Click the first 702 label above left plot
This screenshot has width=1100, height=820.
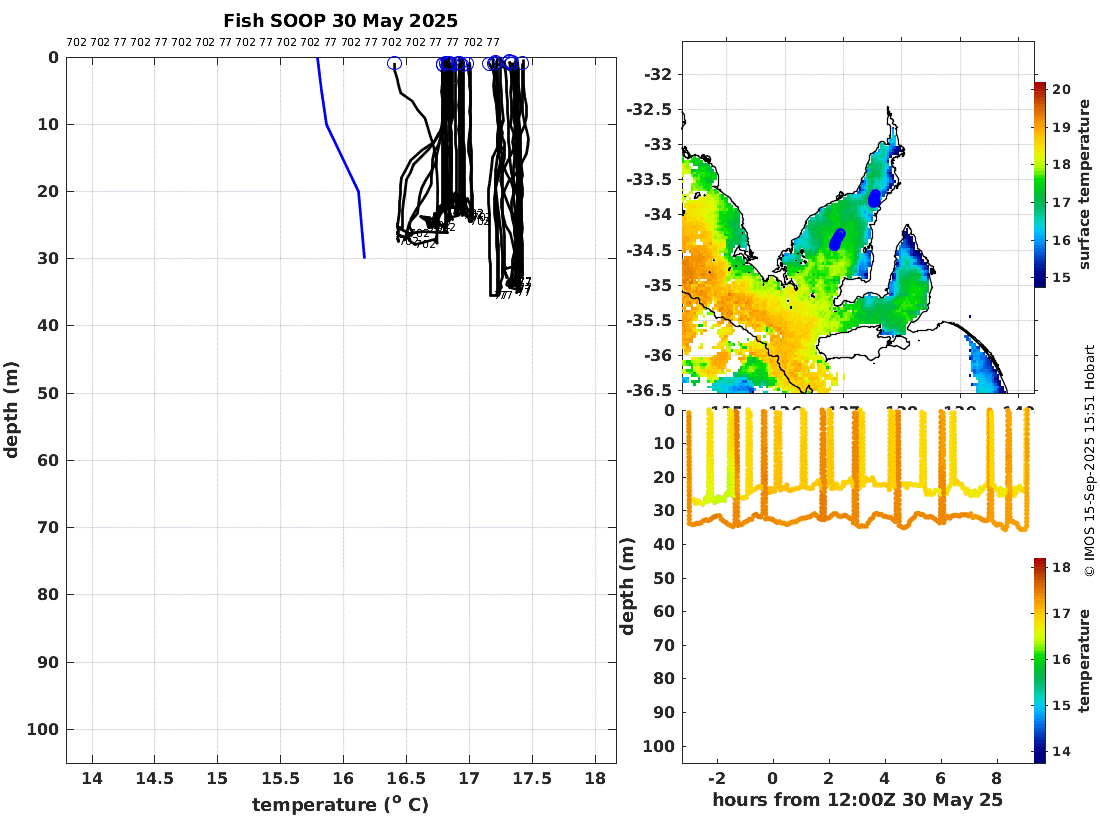coord(76,42)
